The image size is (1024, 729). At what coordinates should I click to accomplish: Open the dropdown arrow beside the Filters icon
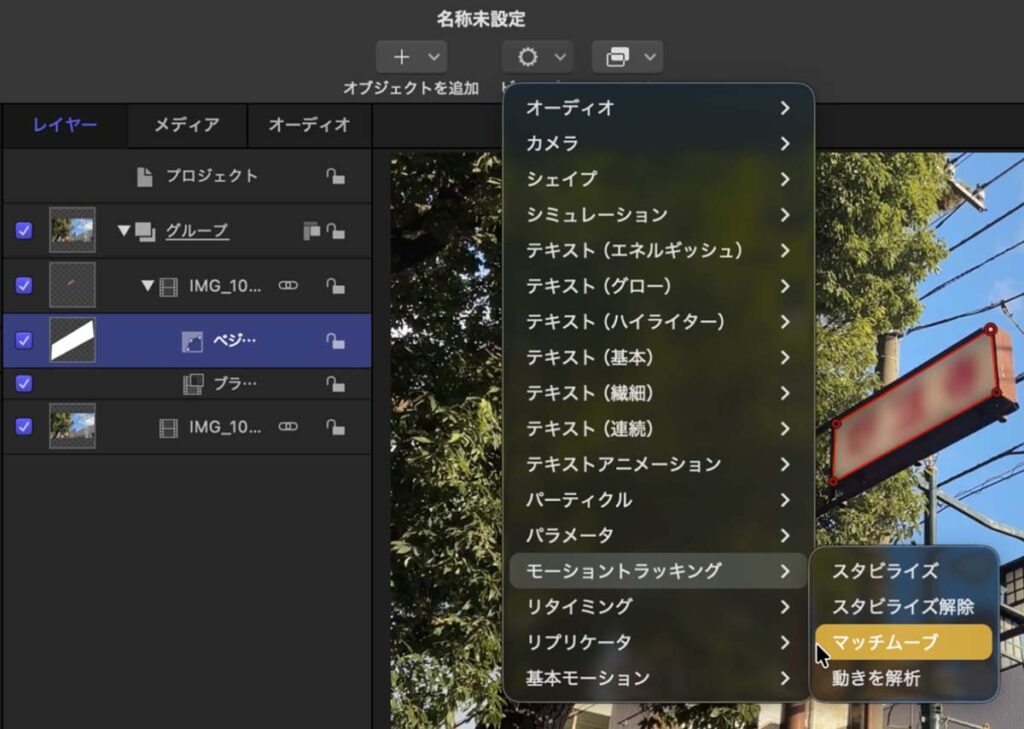[652, 57]
